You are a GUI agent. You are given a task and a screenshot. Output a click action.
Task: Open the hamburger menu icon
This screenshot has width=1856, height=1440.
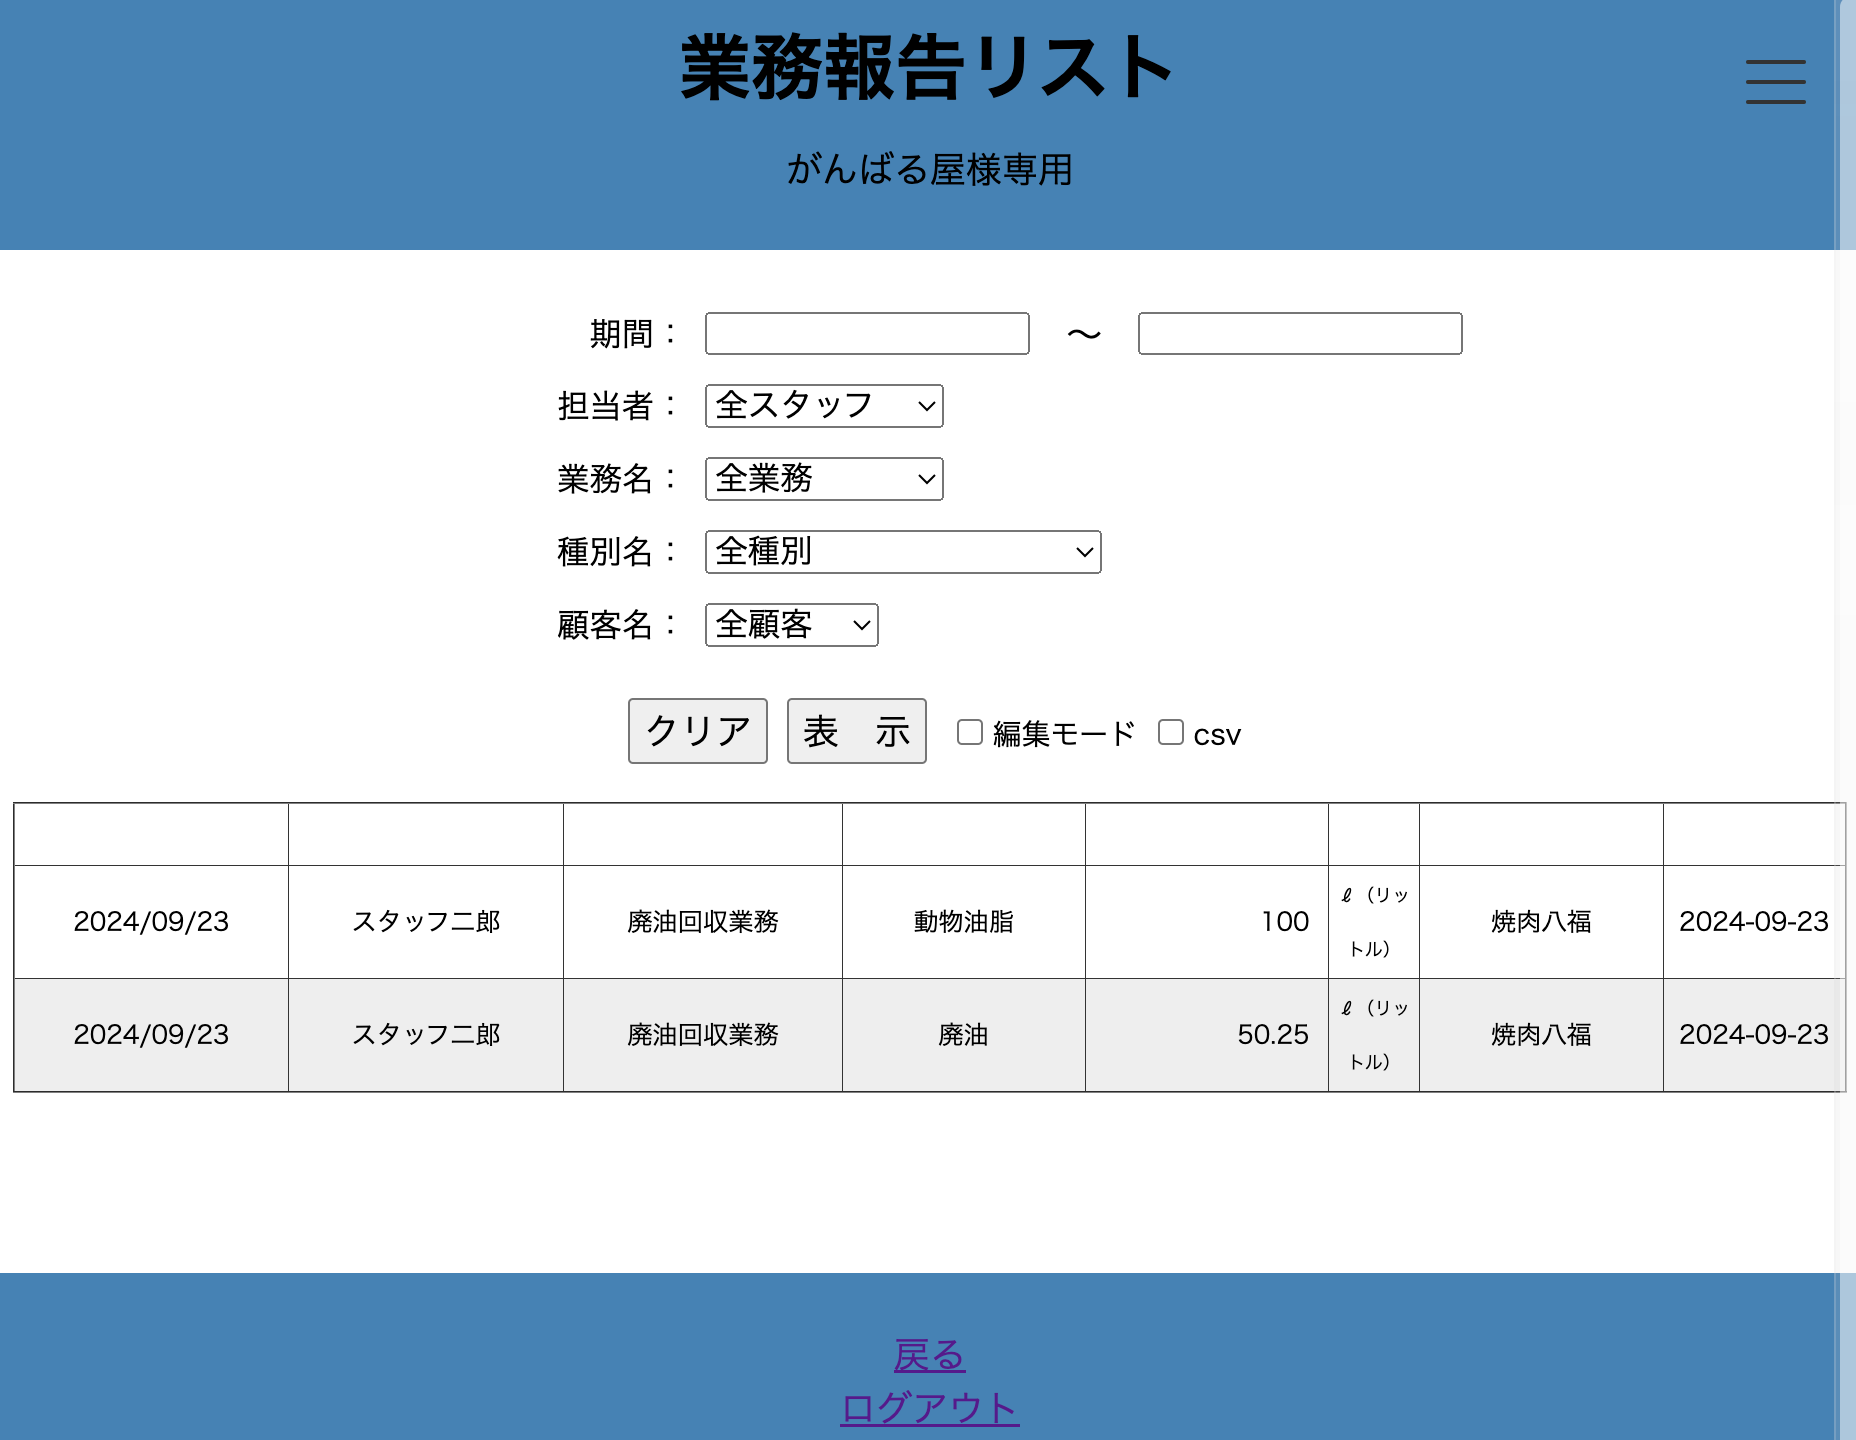tap(1775, 81)
